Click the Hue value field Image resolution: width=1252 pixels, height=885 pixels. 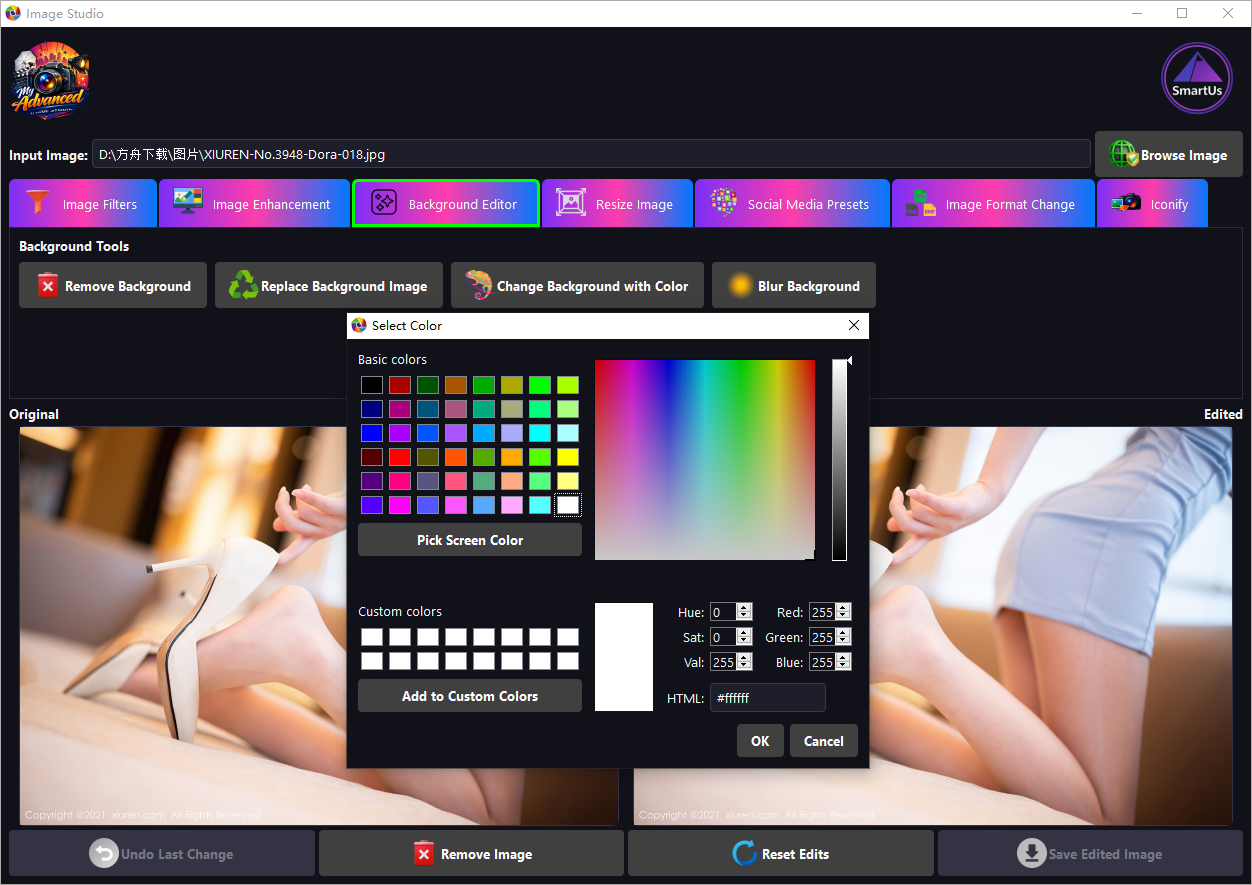[x=723, y=612]
